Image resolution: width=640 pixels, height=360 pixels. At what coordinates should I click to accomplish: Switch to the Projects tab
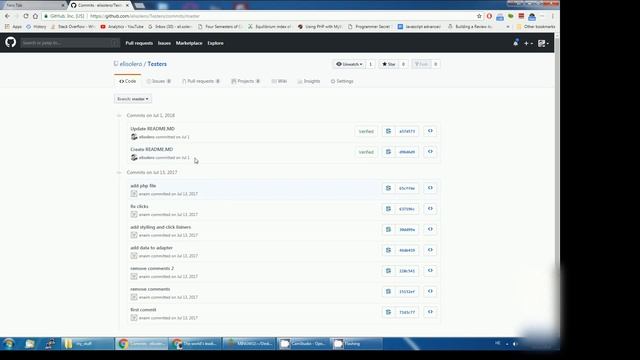coord(246,81)
